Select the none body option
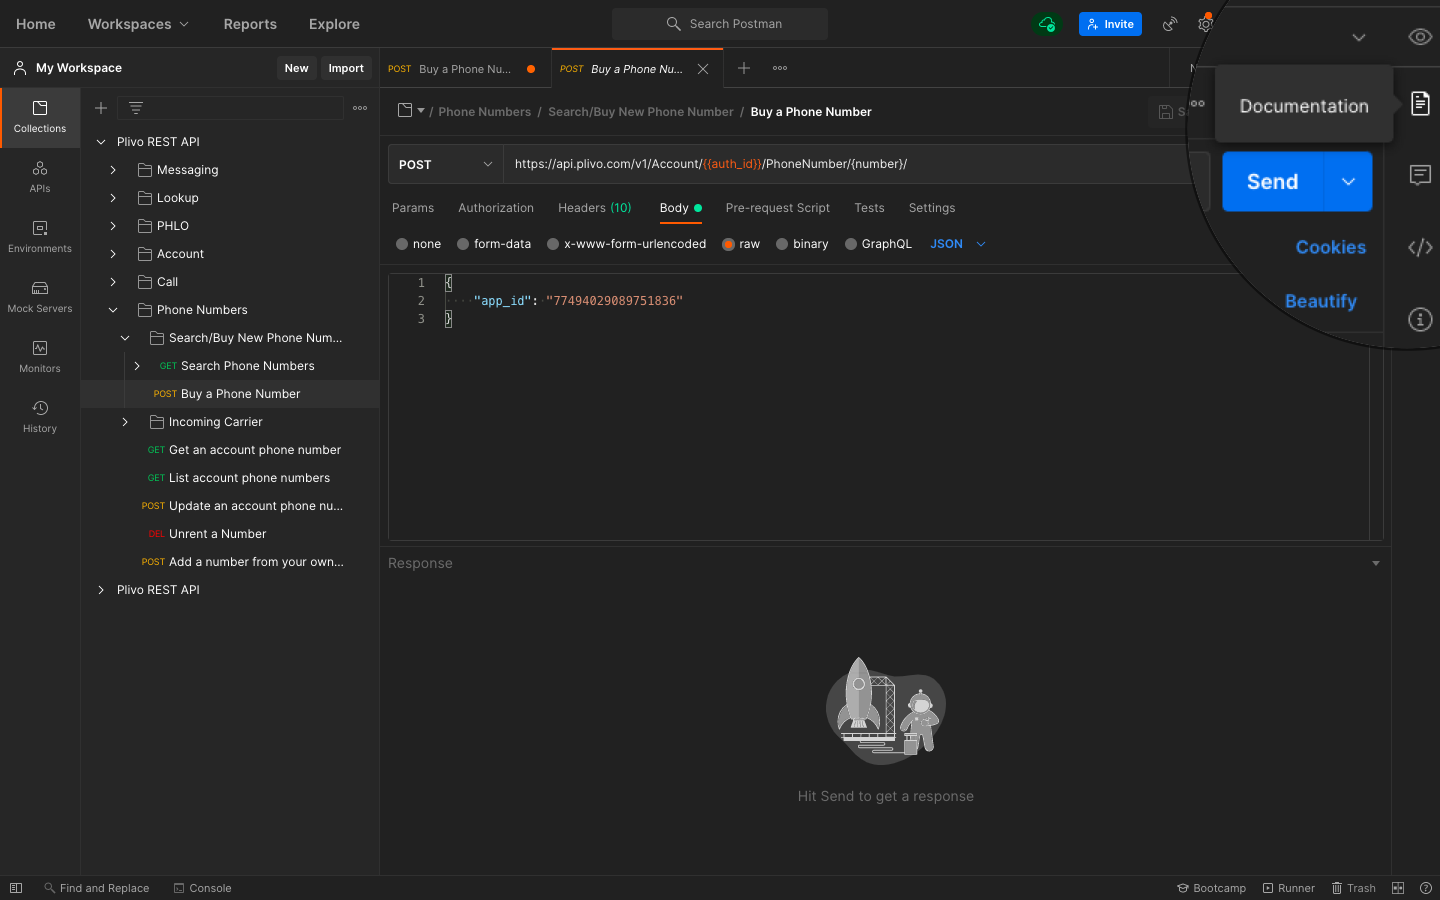The image size is (1440, 900). [x=402, y=244]
